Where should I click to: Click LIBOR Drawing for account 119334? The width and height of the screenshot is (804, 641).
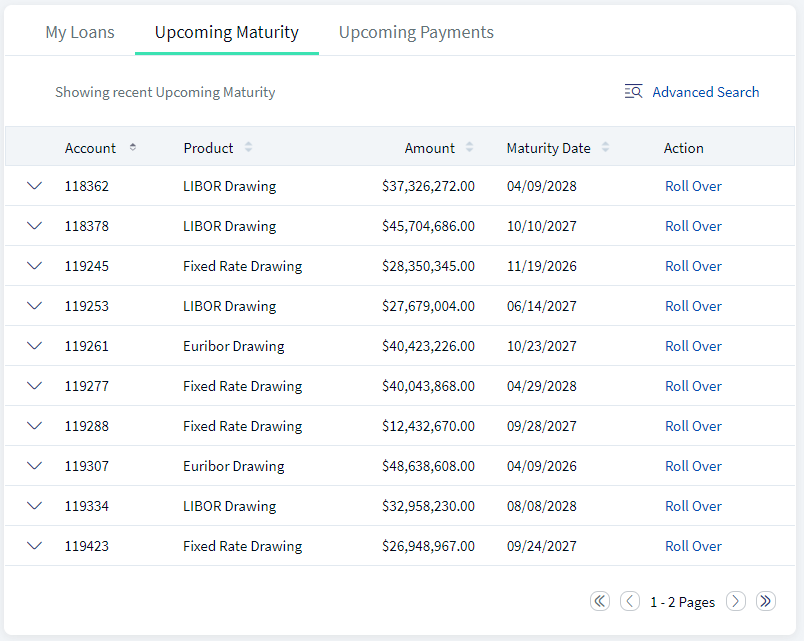point(230,506)
